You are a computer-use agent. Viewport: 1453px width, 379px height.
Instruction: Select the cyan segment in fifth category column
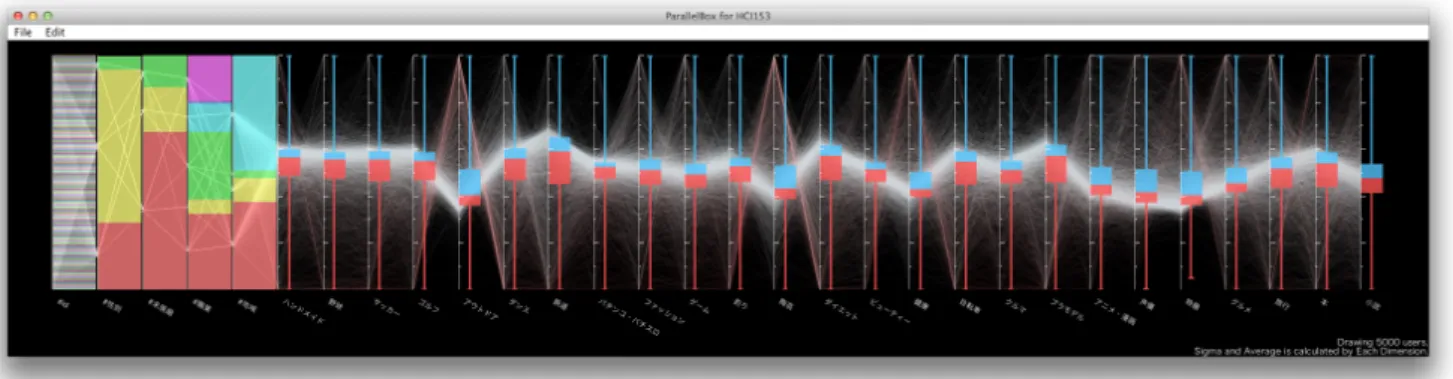(x=254, y=113)
